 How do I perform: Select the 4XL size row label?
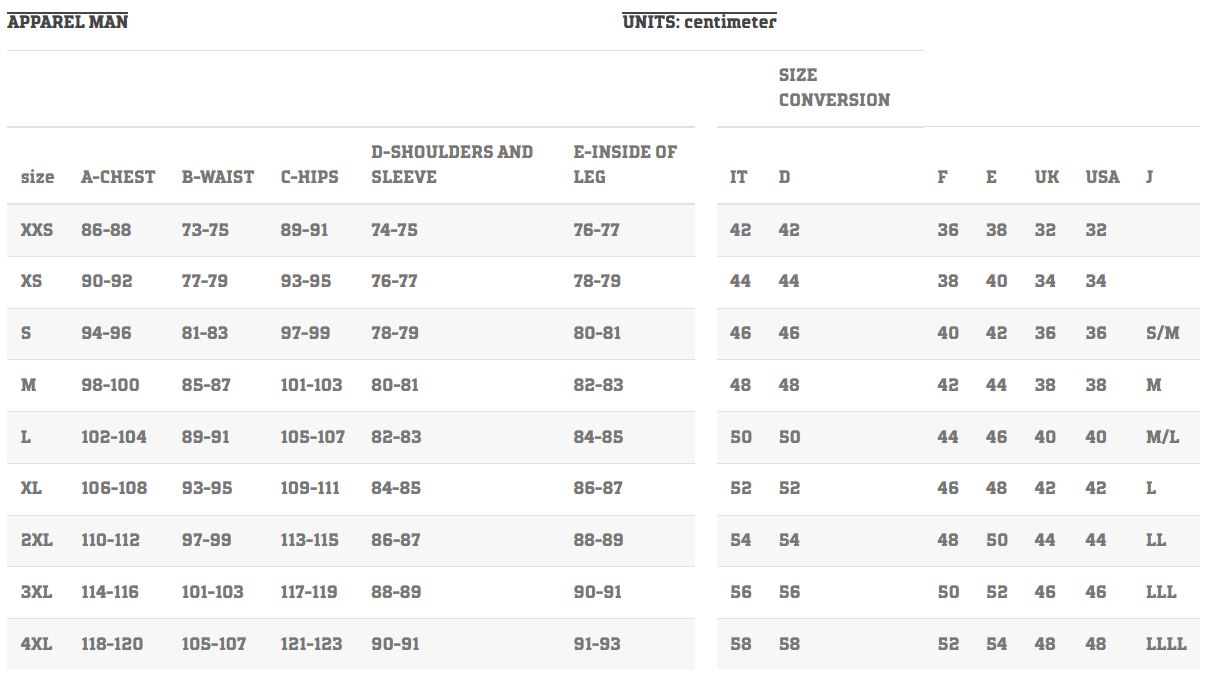coord(37,644)
